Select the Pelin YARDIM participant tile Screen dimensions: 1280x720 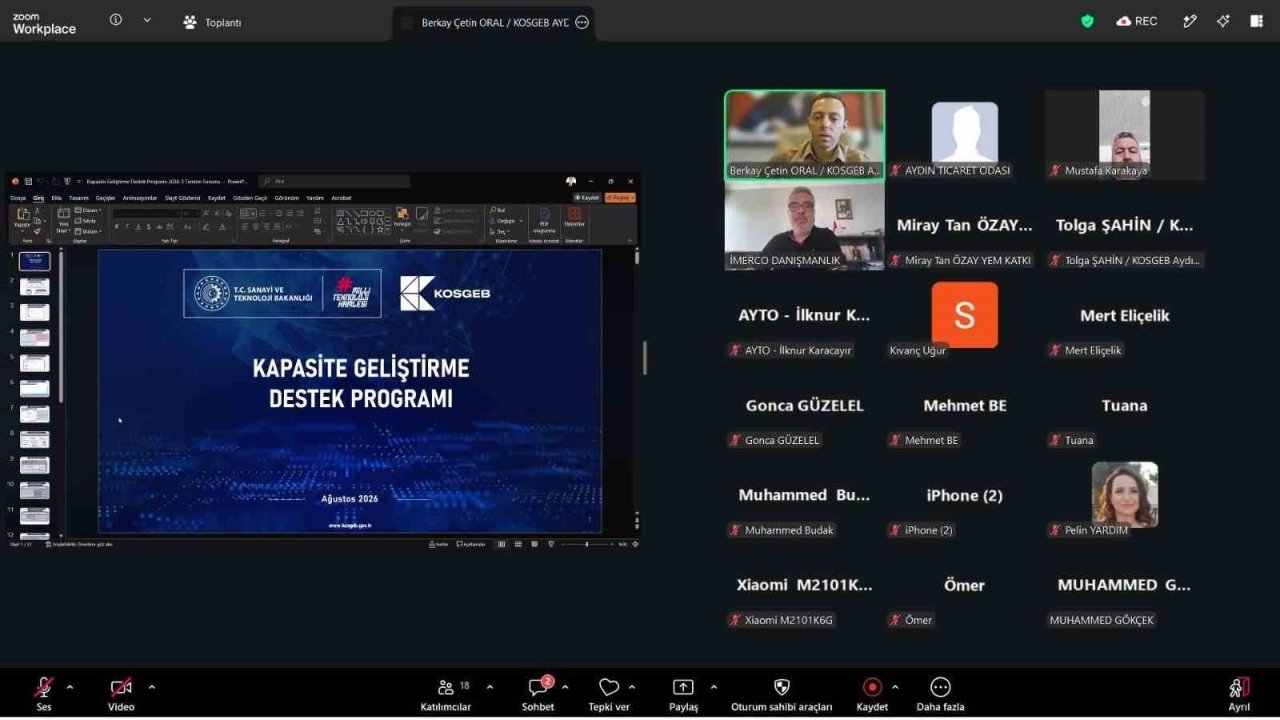(1125, 495)
